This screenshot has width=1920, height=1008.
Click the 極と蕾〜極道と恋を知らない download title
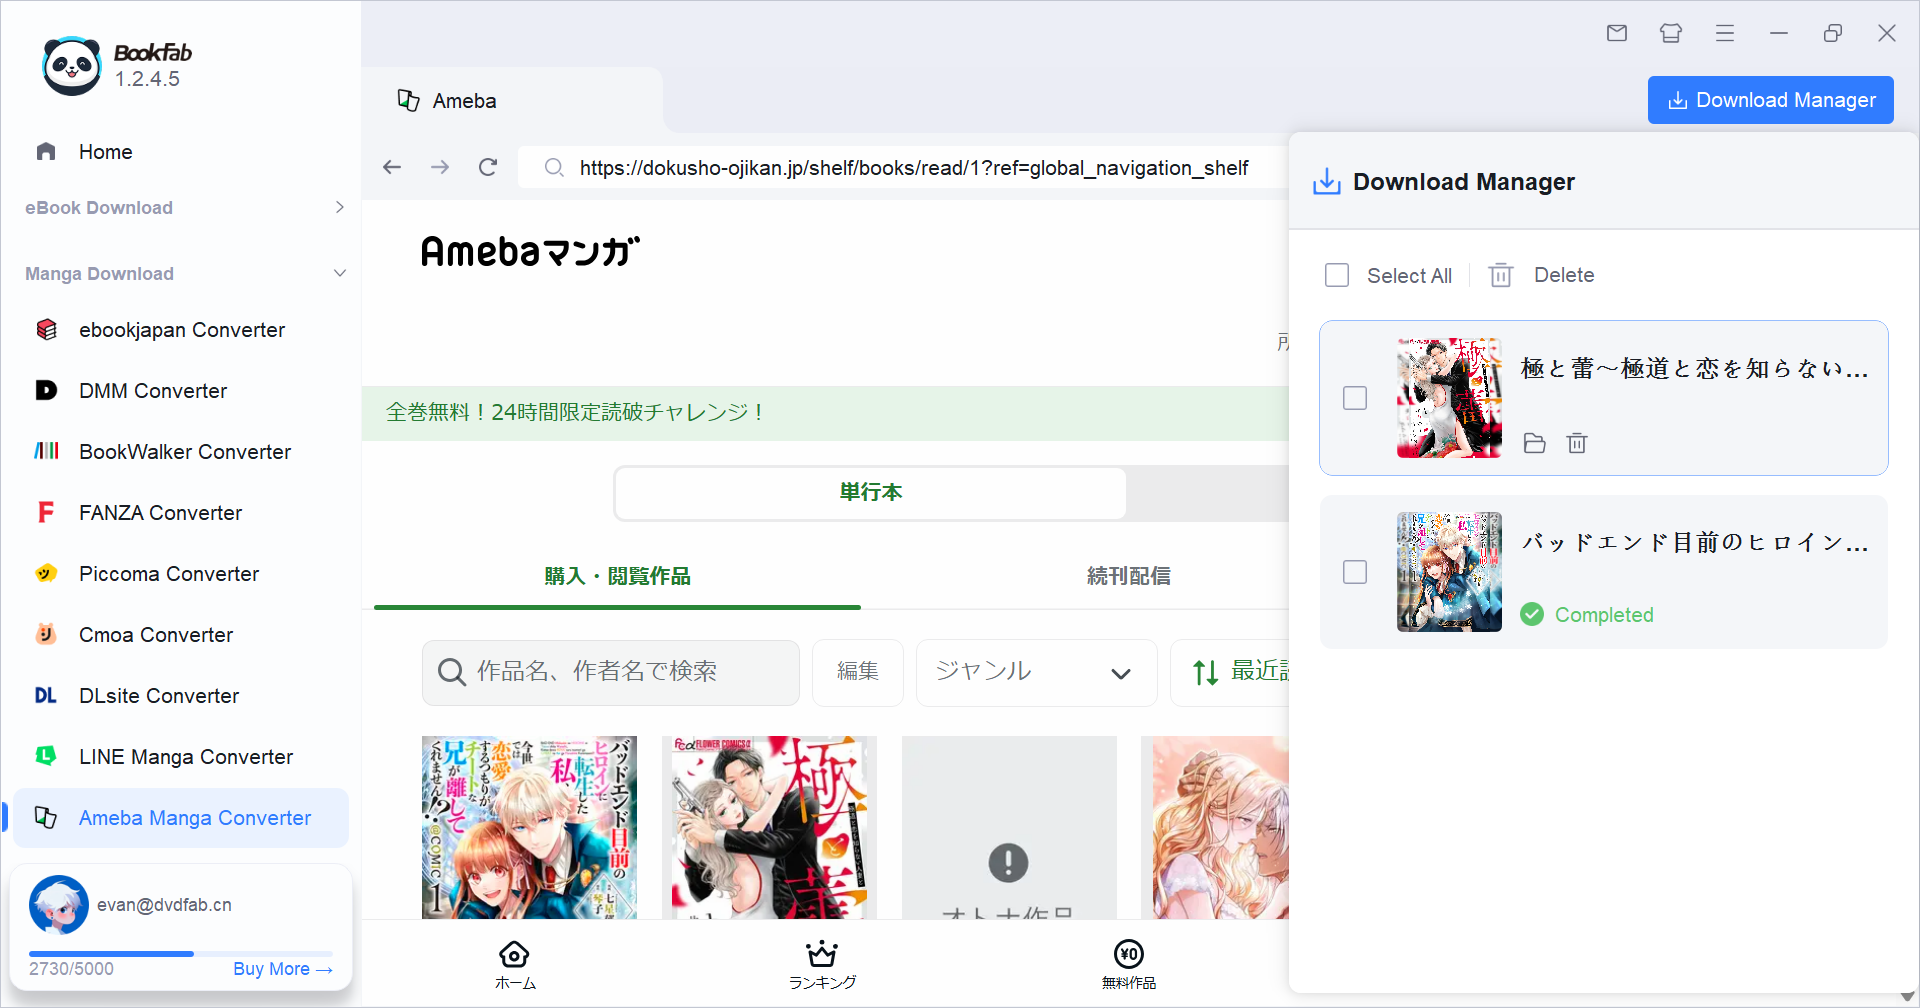pyautogui.click(x=1694, y=368)
